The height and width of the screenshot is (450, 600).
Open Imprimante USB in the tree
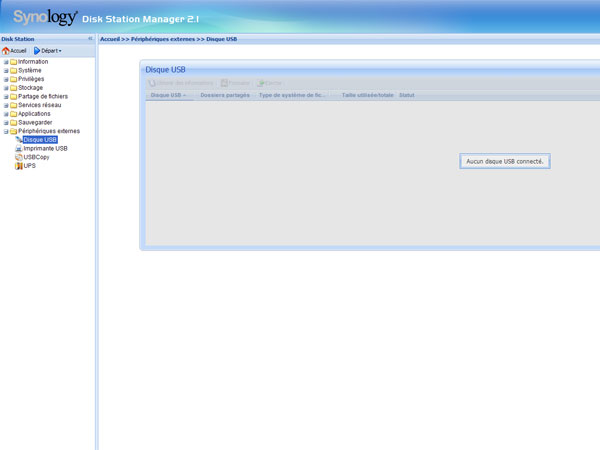click(x=45, y=148)
